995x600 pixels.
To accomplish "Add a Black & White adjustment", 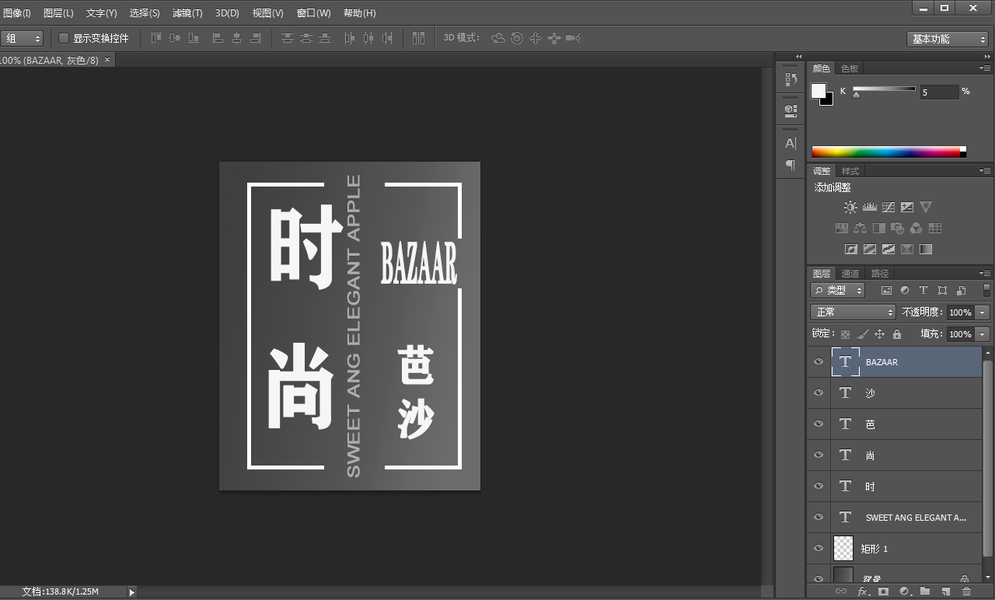I will pyautogui.click(x=879, y=228).
